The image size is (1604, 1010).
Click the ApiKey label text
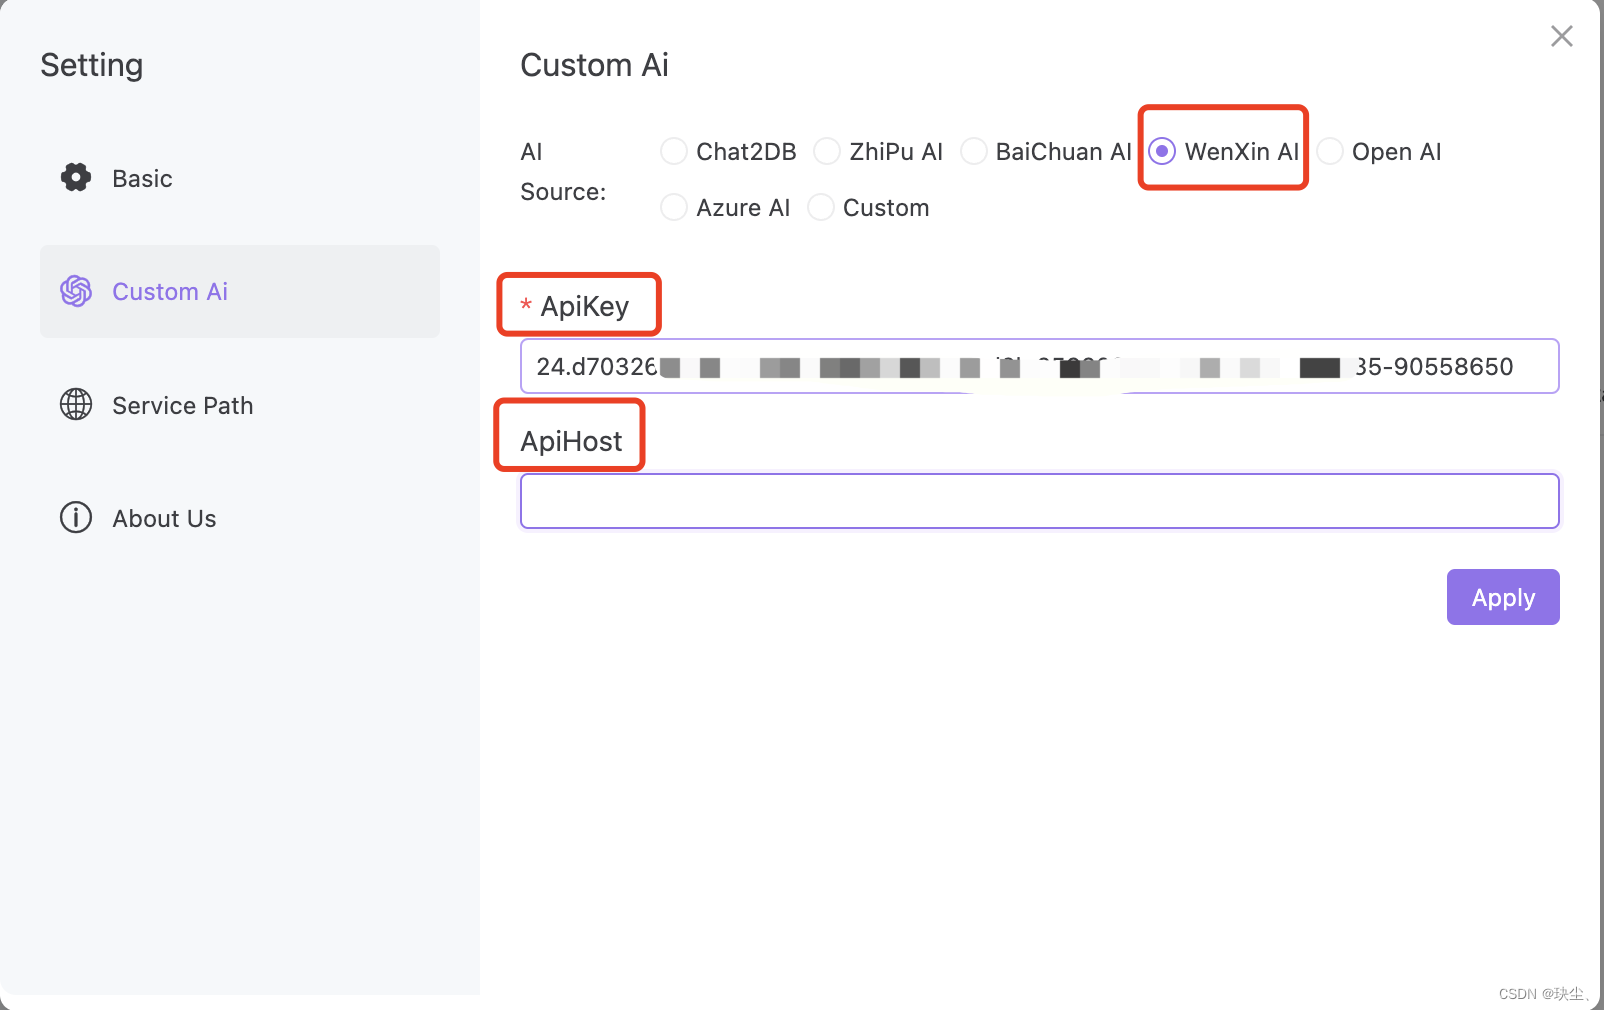pos(585,306)
